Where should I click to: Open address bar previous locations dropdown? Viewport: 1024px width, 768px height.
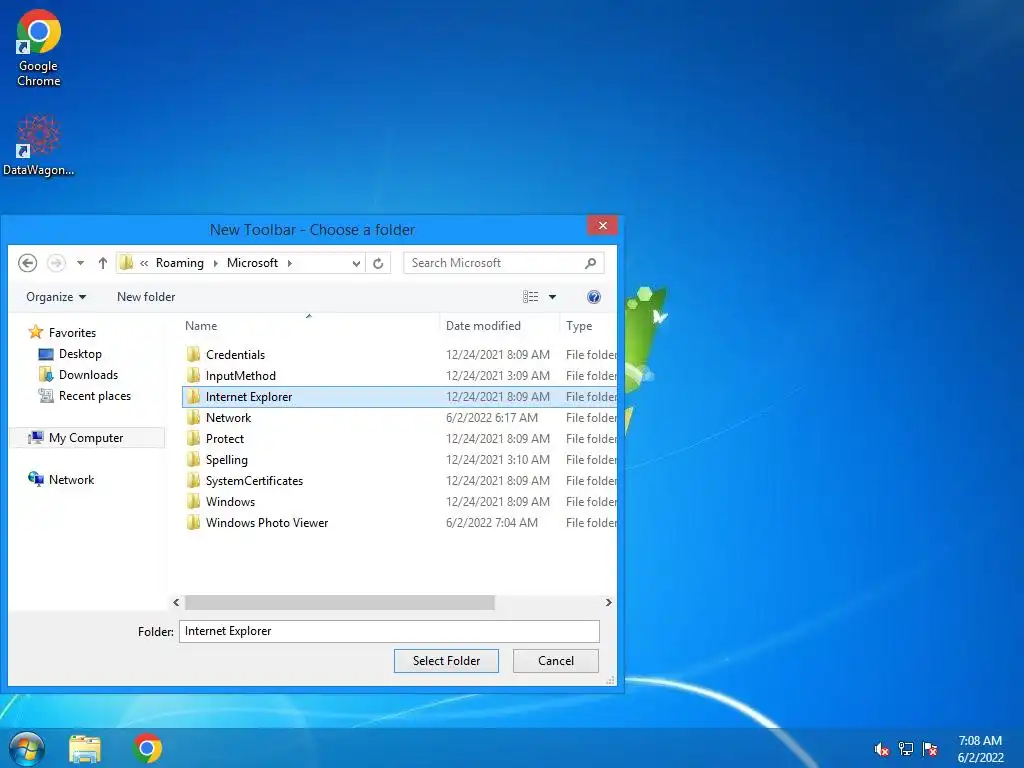[356, 263]
